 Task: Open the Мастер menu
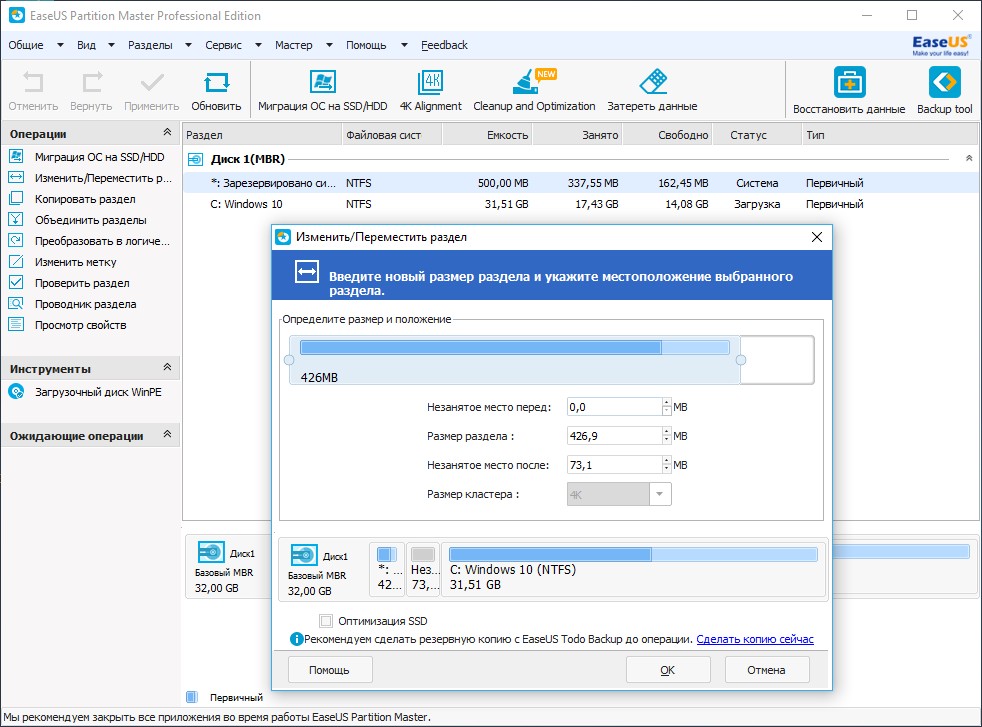(294, 45)
